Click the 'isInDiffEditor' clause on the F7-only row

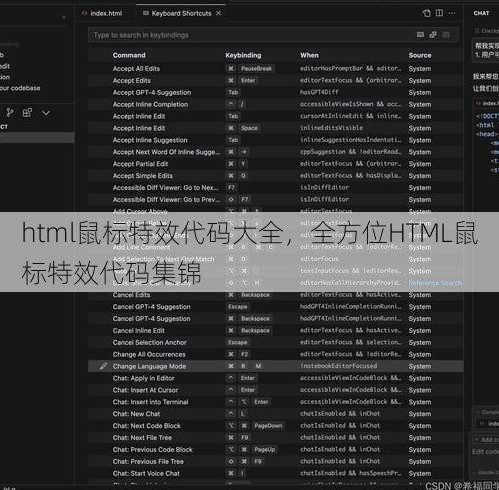coord(324,188)
